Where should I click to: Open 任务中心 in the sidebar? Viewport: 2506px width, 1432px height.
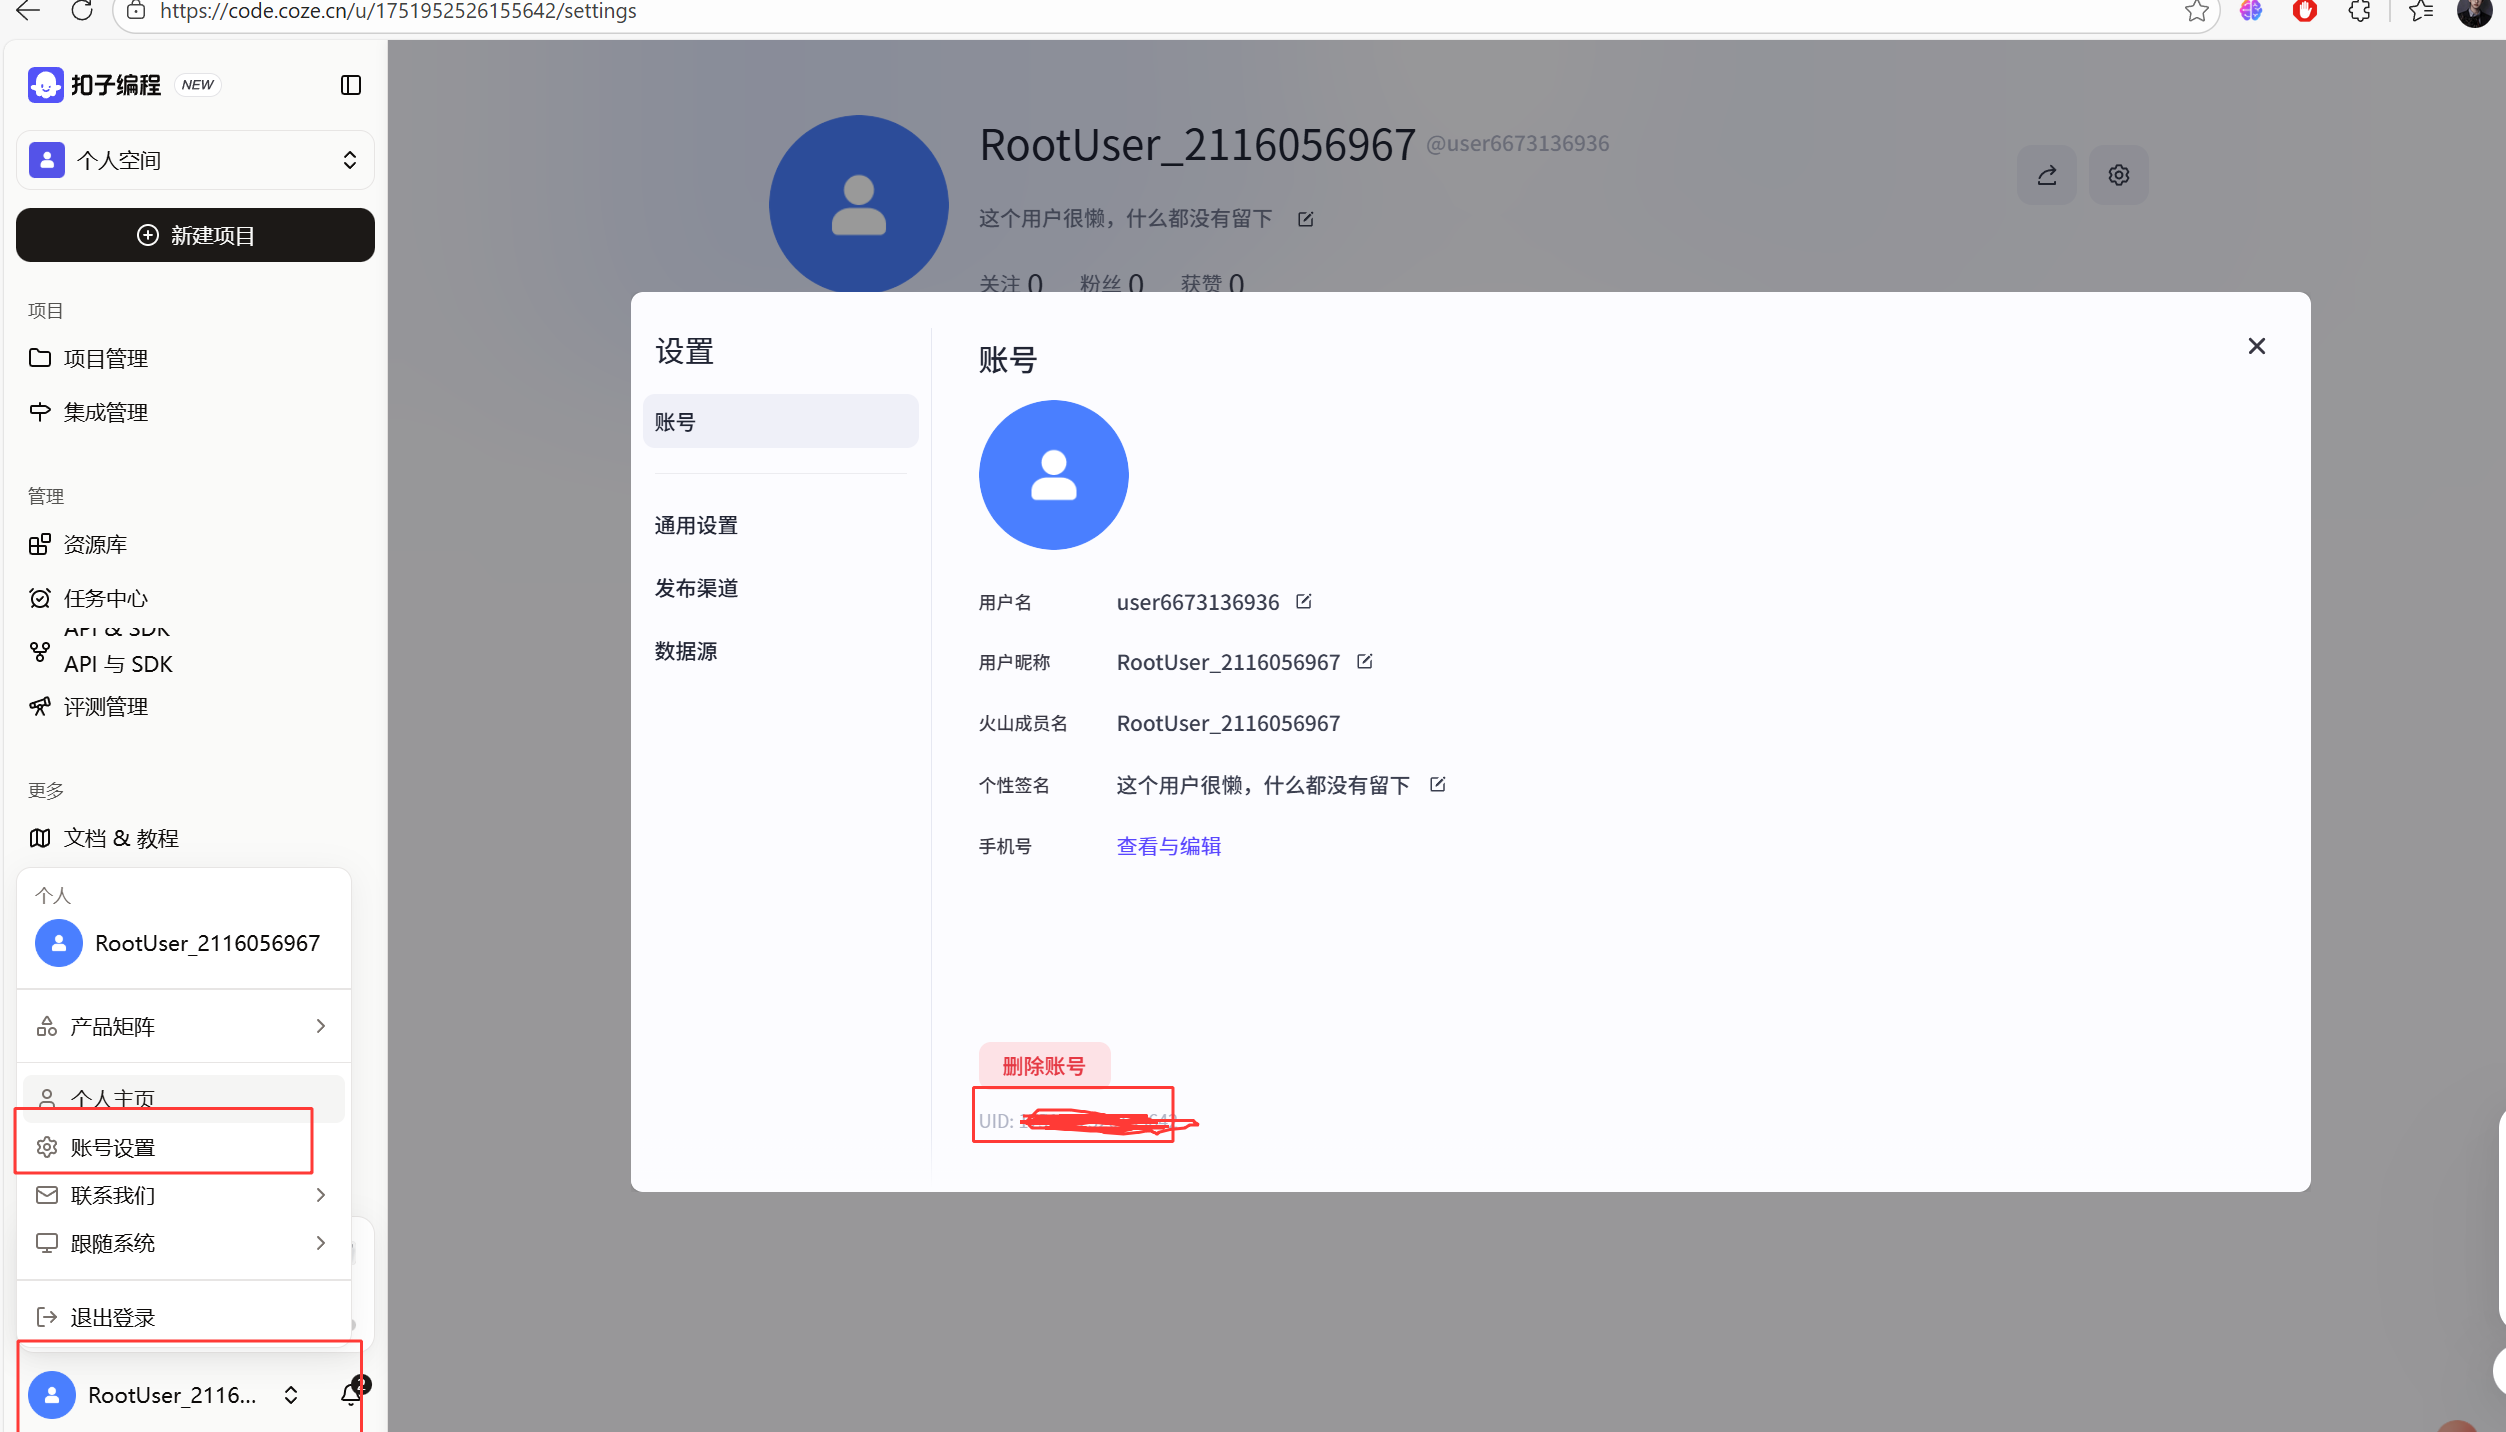[x=105, y=598]
